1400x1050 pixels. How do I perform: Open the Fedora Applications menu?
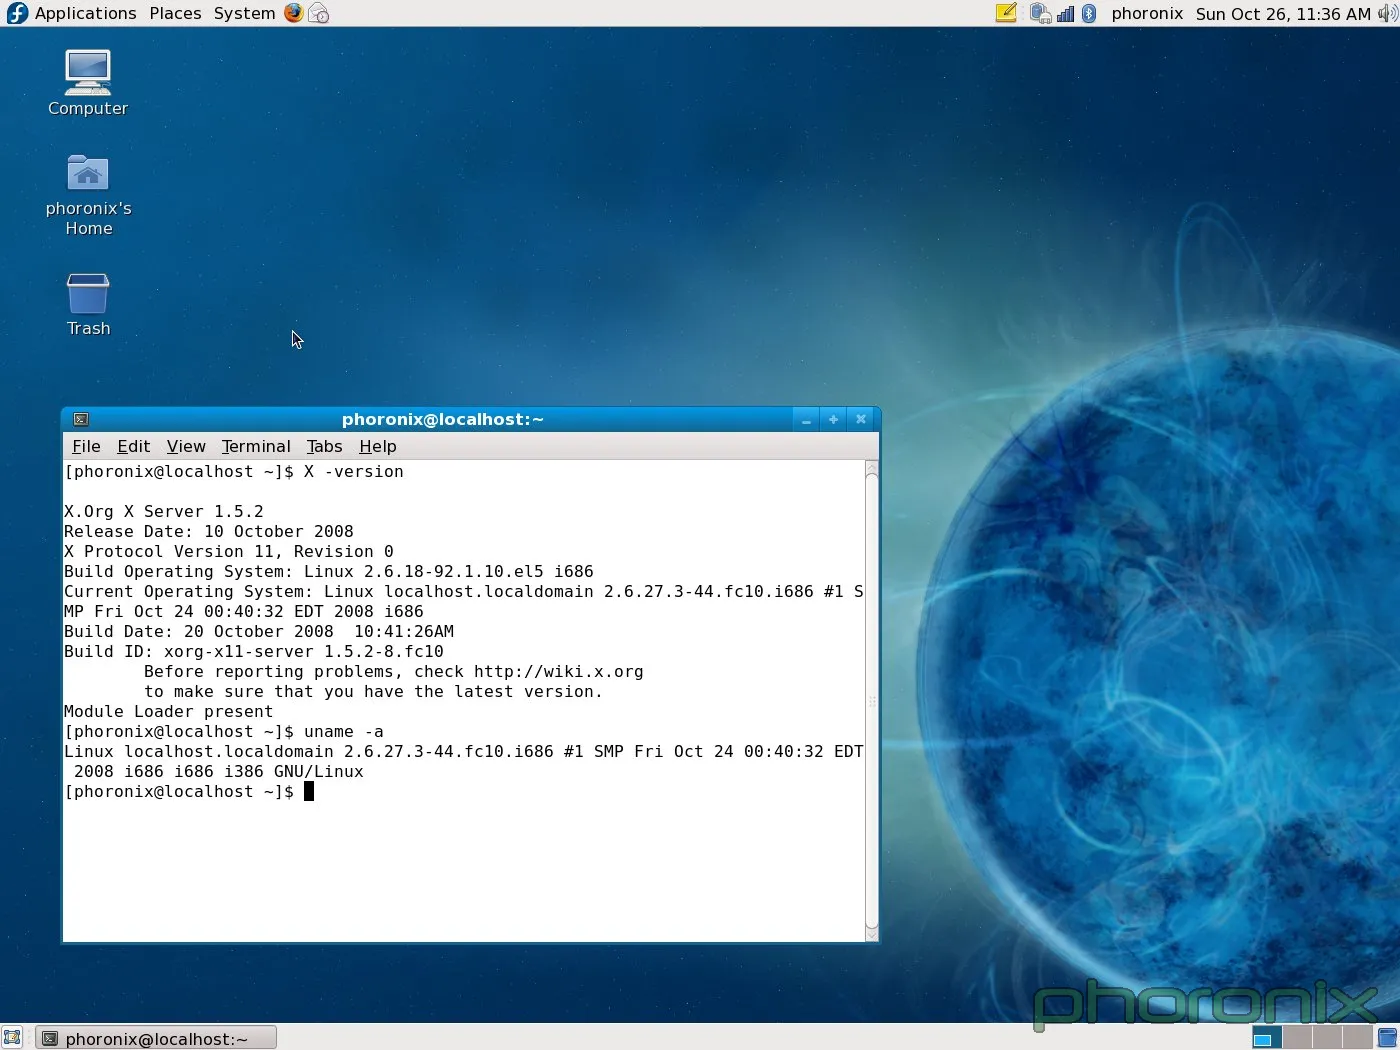pos(71,13)
